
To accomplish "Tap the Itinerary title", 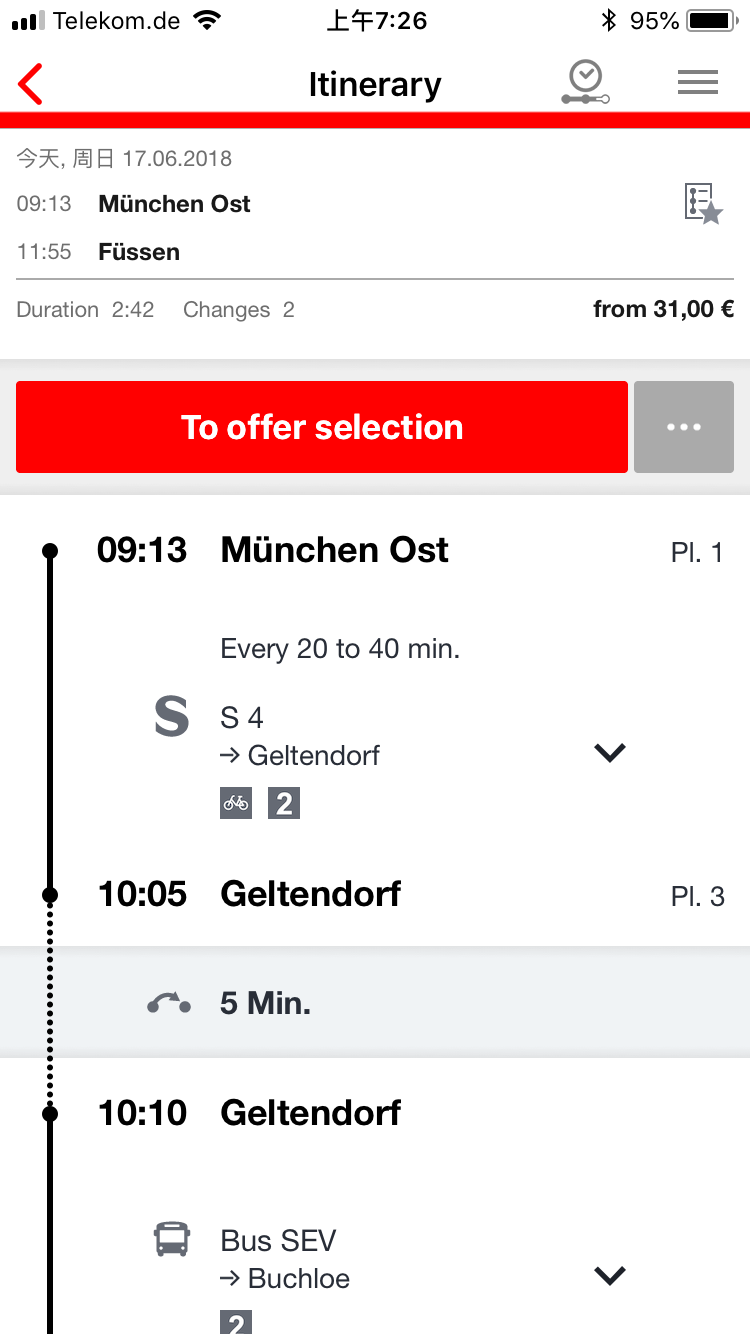I will [374, 84].
